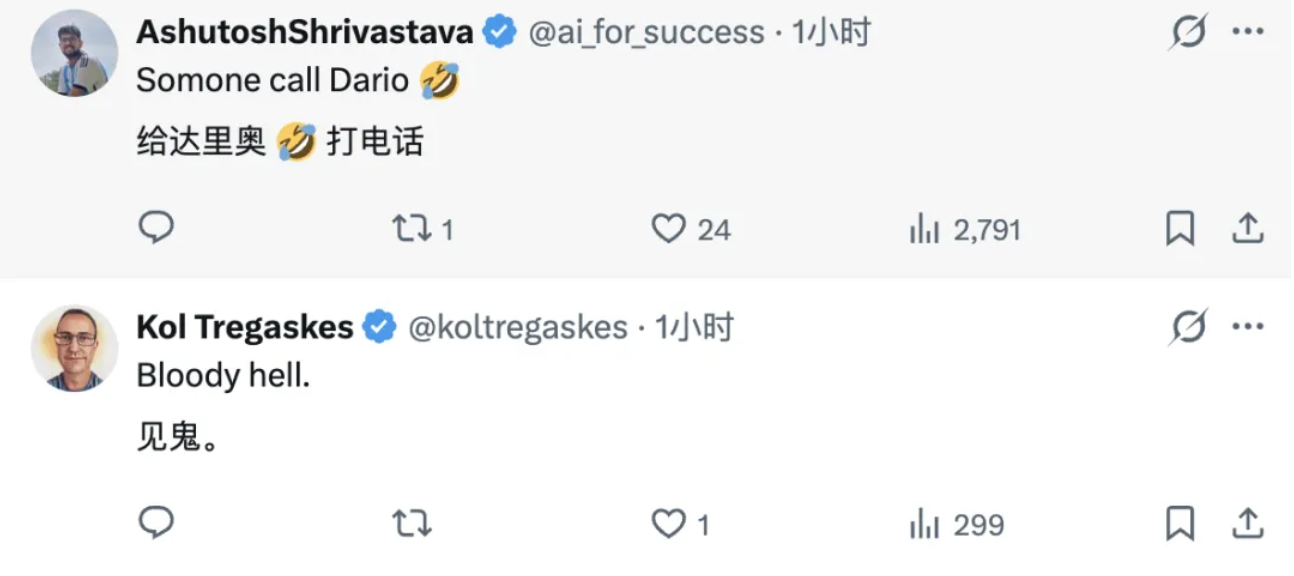Open AshutoshShrivastava's profile name link
The height and width of the screenshot is (576, 1294).
coord(304,33)
